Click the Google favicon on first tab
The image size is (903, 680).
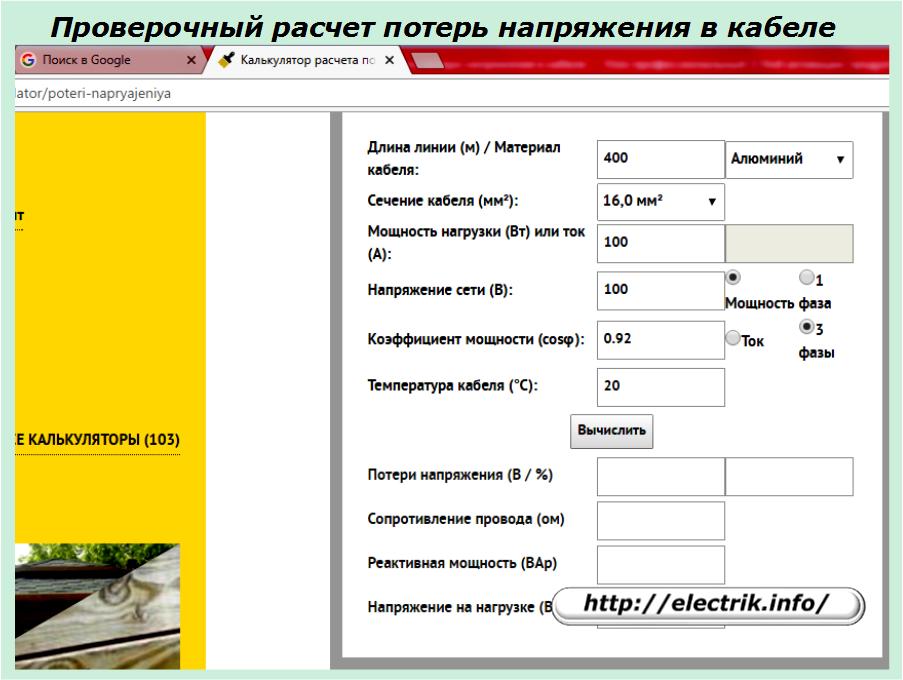click(x=27, y=60)
